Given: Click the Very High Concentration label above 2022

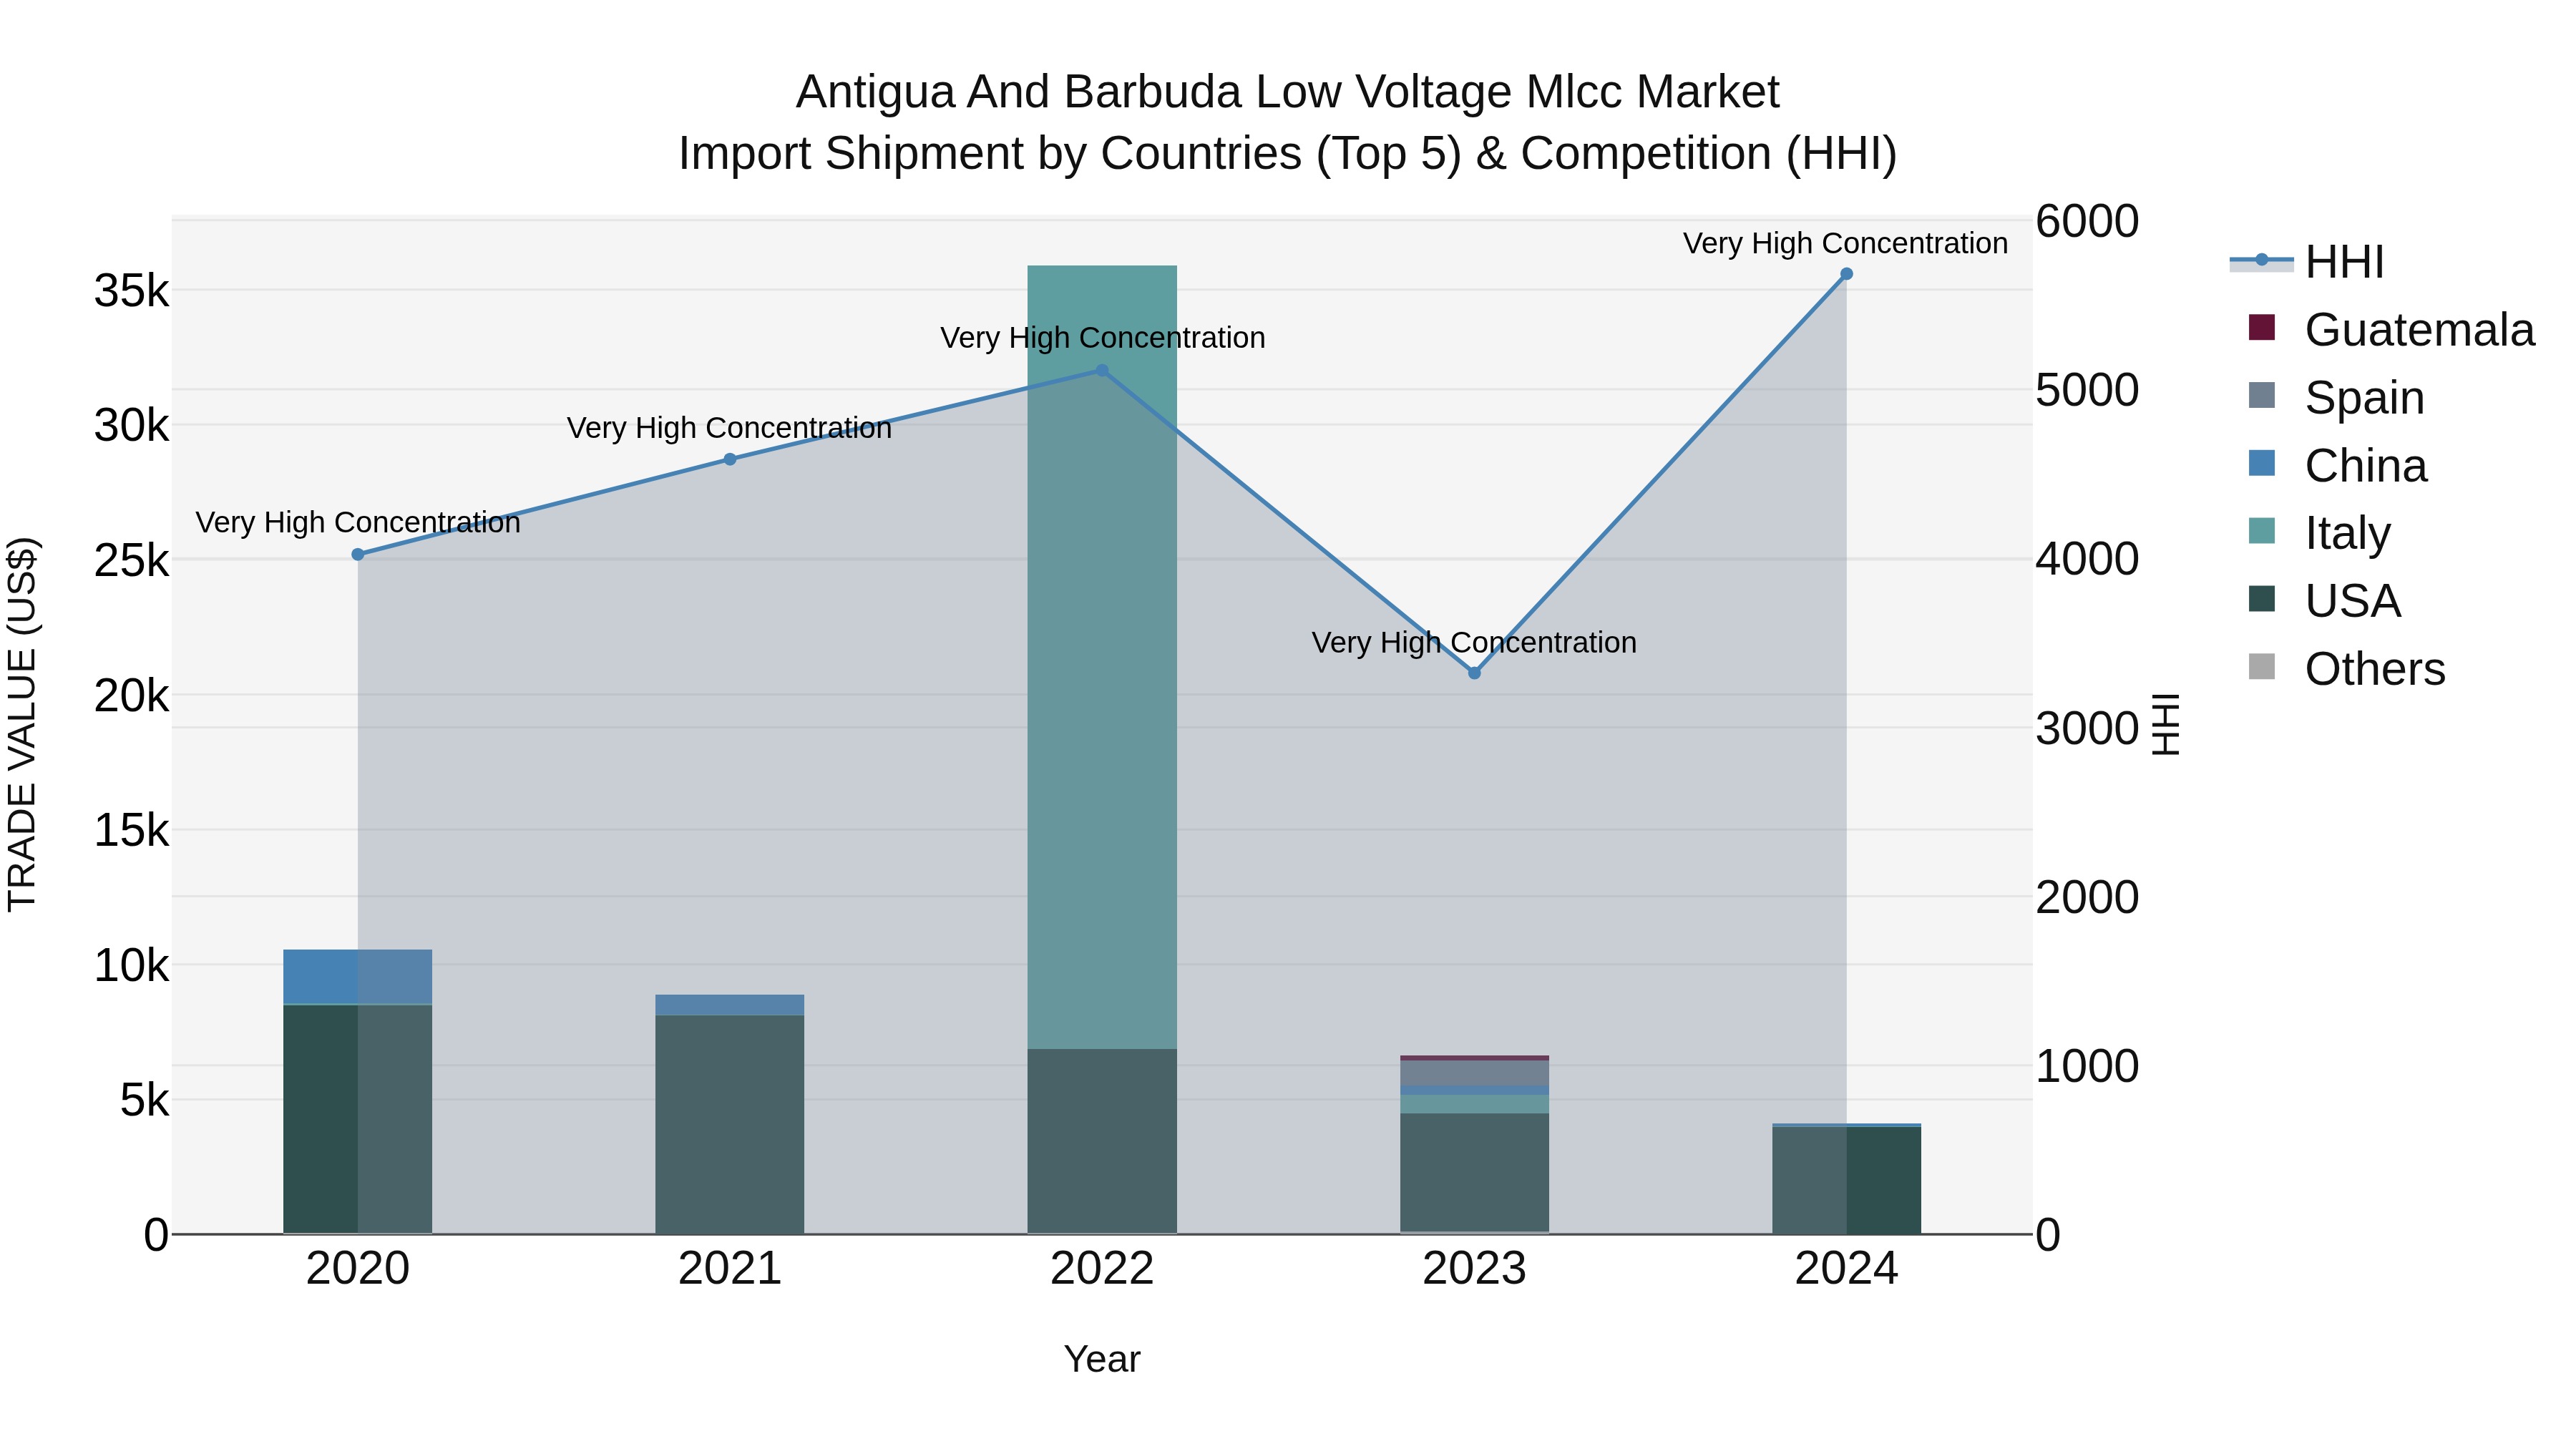Looking at the screenshot, I should click(1103, 338).
